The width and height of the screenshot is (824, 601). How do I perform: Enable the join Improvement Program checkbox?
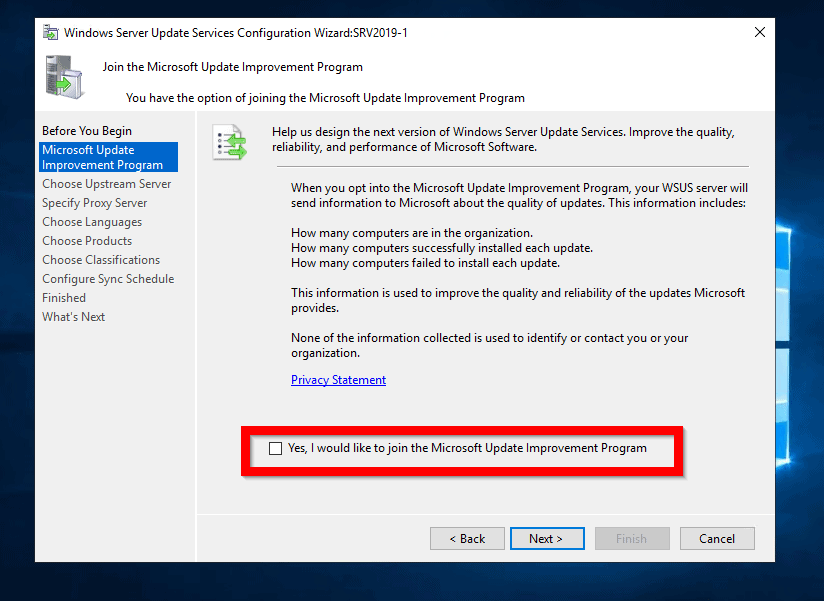(x=275, y=448)
